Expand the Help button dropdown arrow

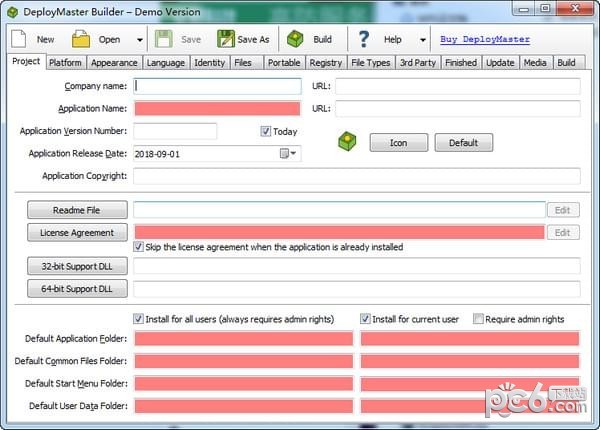tap(423, 39)
